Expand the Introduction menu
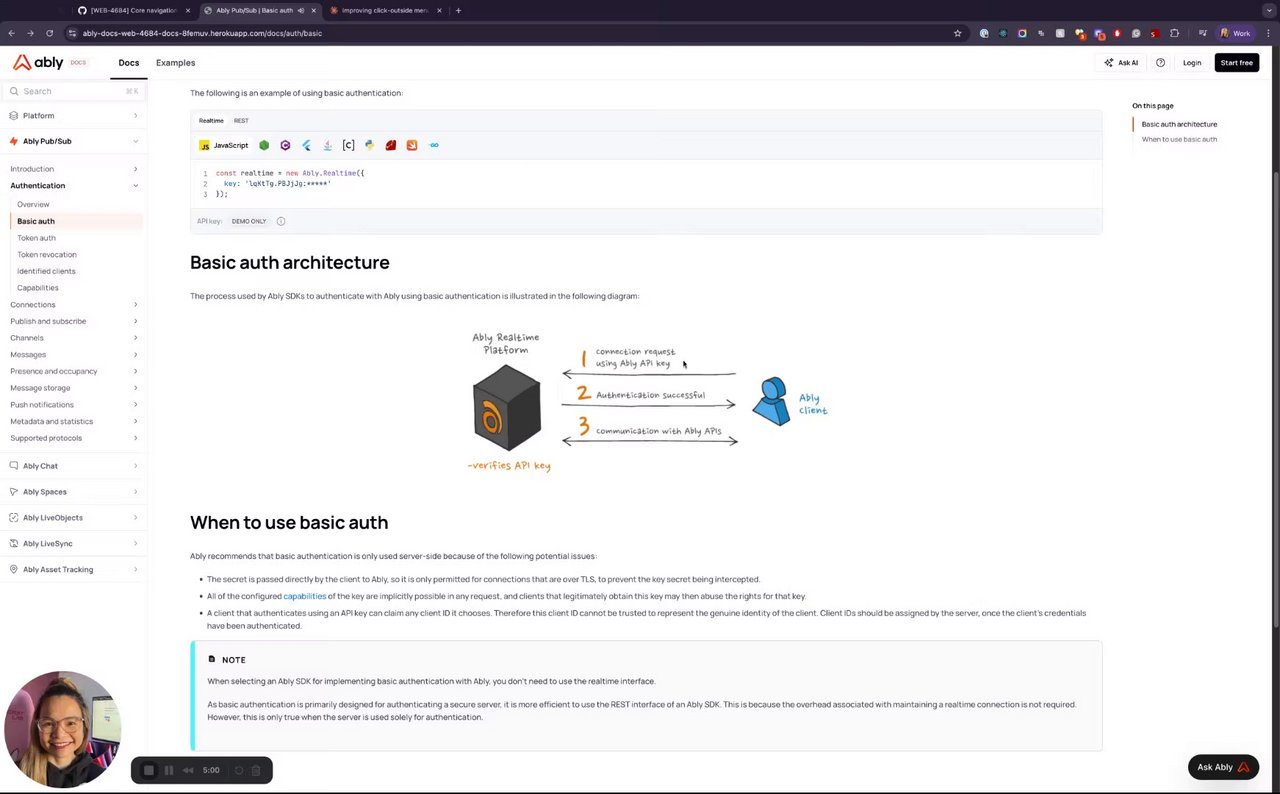This screenshot has height=794, width=1280. (74, 169)
